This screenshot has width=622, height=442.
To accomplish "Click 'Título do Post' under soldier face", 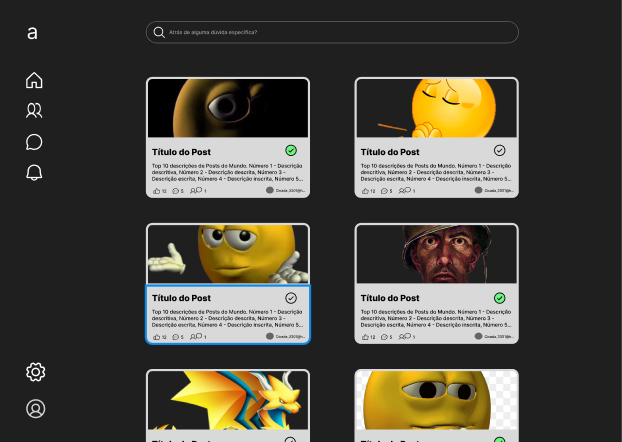I will (390, 298).
